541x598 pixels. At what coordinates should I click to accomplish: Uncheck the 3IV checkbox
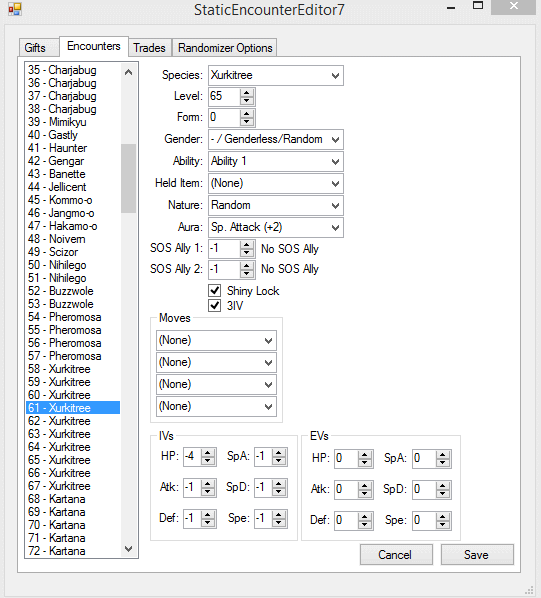215,305
